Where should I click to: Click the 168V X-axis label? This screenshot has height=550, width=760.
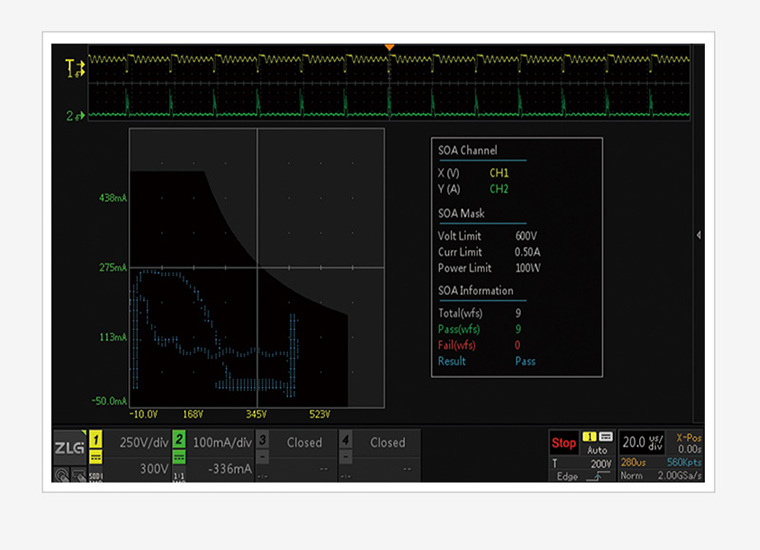click(193, 415)
